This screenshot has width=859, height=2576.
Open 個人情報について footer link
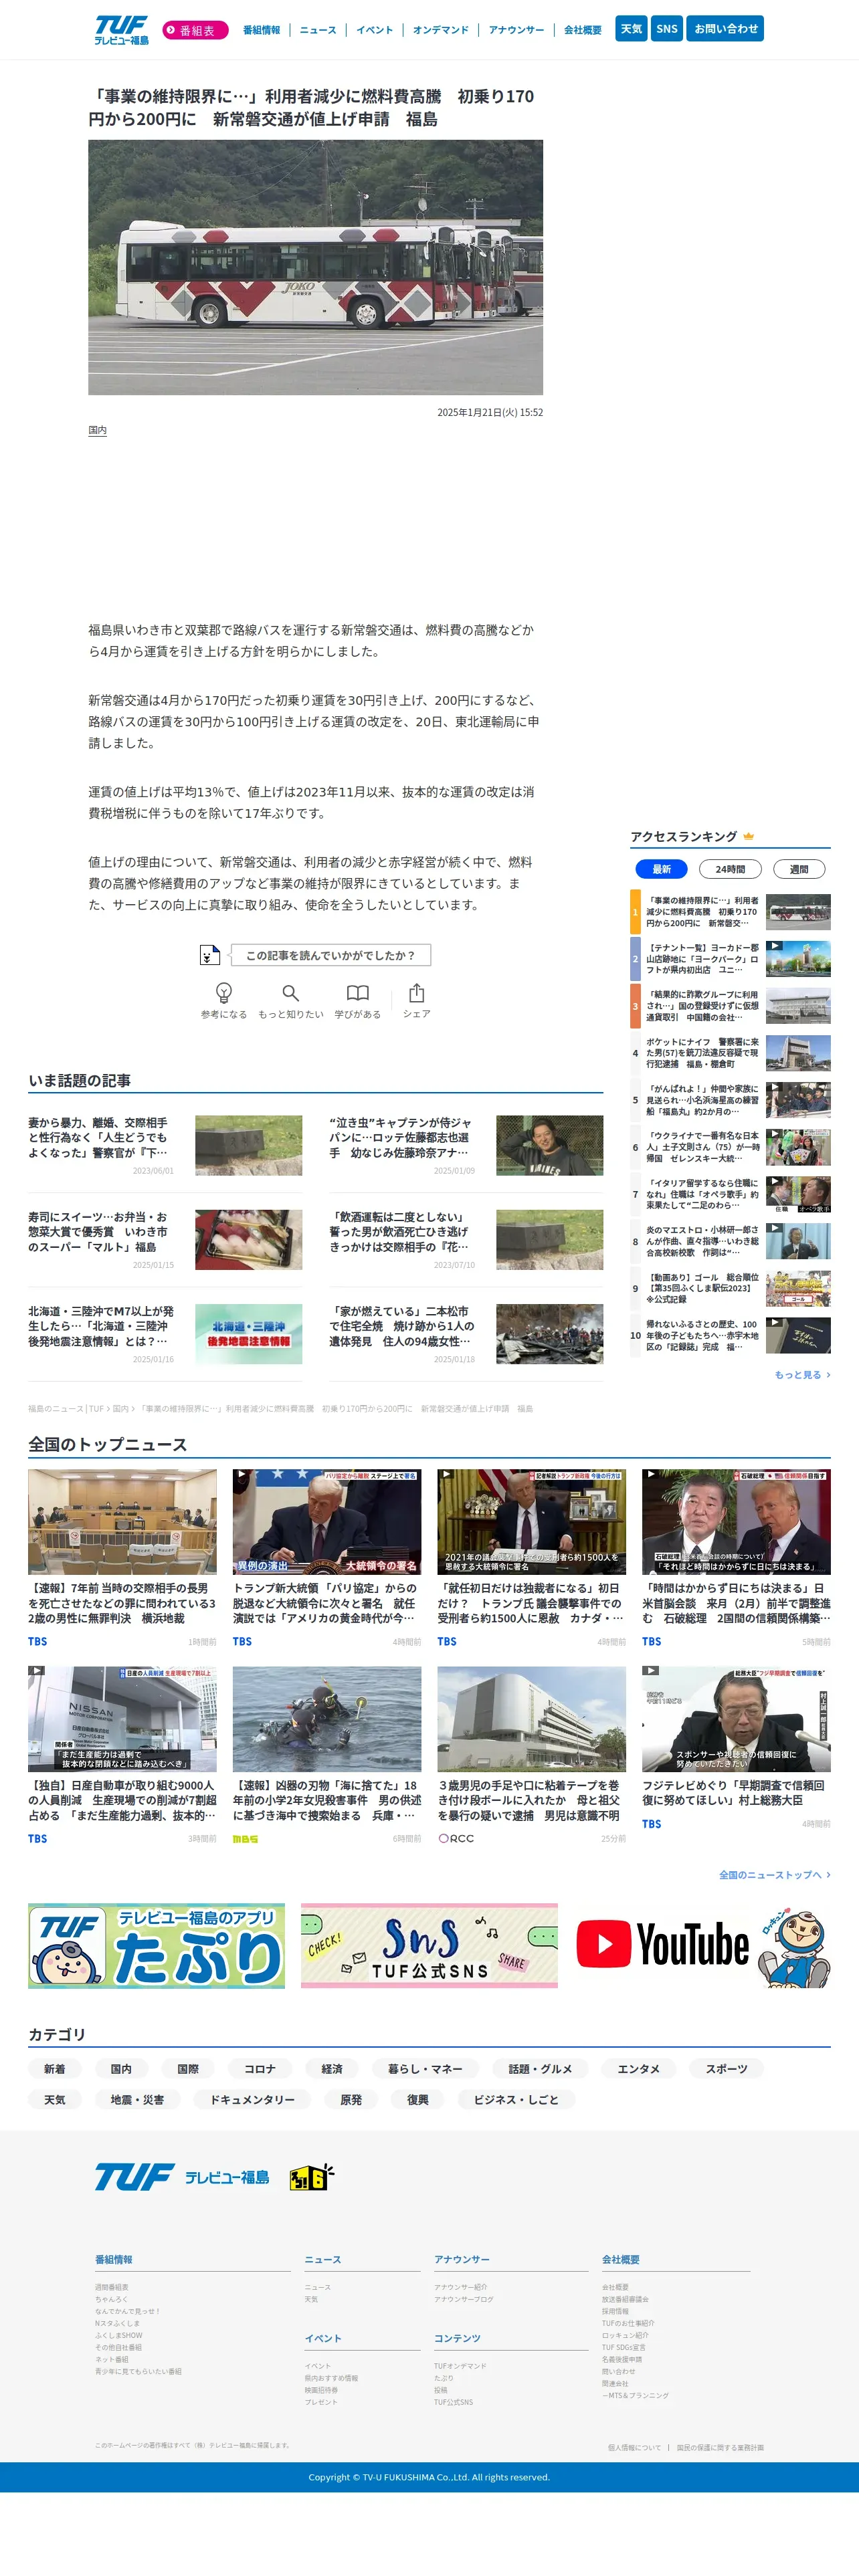coord(634,2447)
